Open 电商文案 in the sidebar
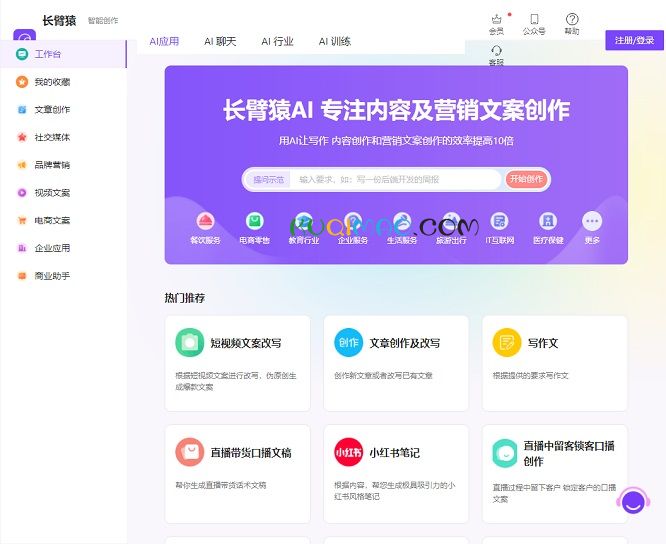This screenshot has width=666, height=544. click(x=63, y=220)
